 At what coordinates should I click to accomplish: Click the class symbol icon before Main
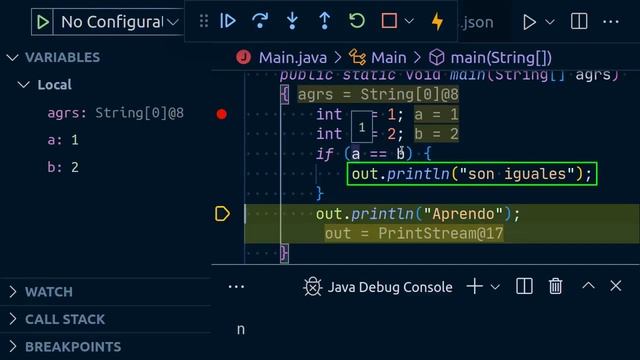pyautogui.click(x=357, y=58)
